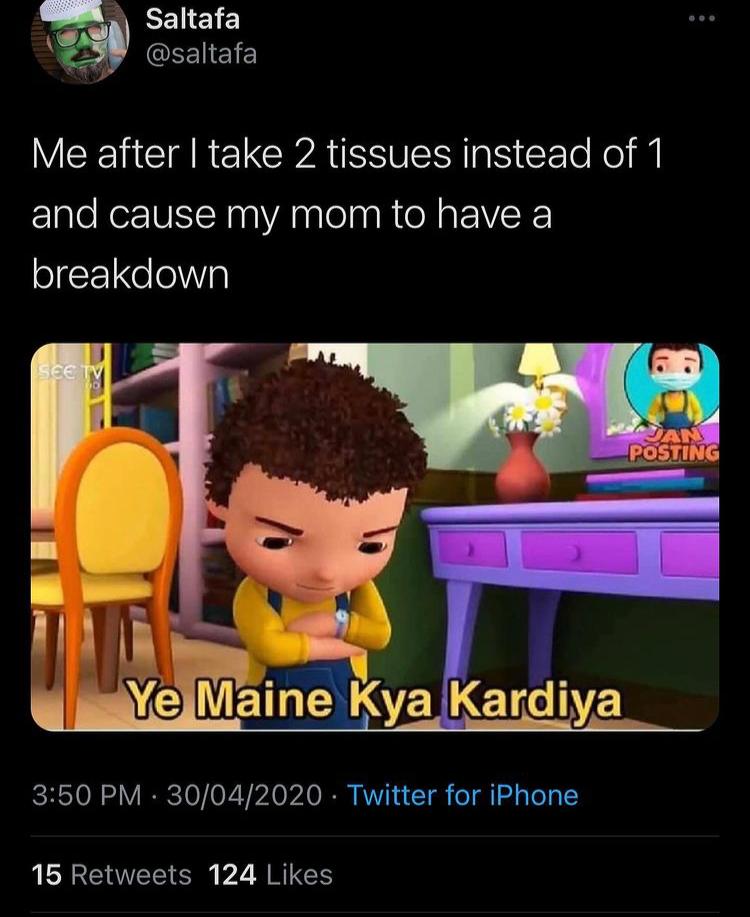
Task: Open Saltafa's profile avatar picture
Action: [x=80, y=40]
